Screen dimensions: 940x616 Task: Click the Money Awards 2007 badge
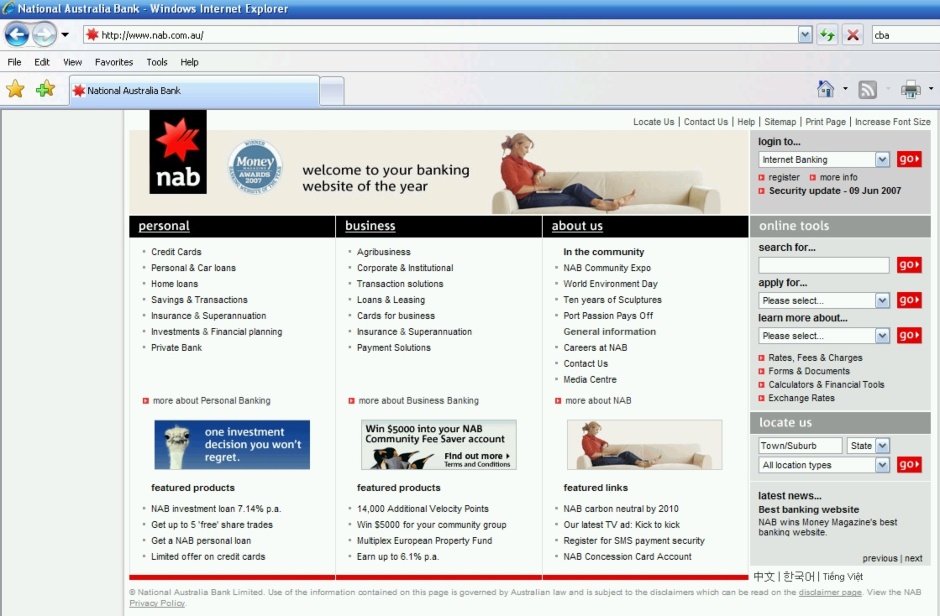(255, 167)
